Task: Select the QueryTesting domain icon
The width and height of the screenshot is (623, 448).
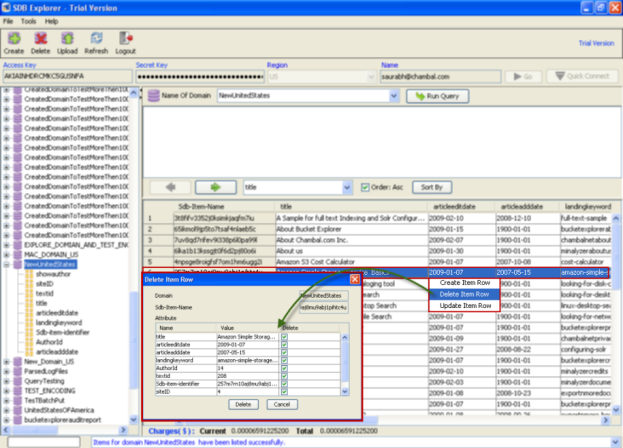Action: pos(17,381)
